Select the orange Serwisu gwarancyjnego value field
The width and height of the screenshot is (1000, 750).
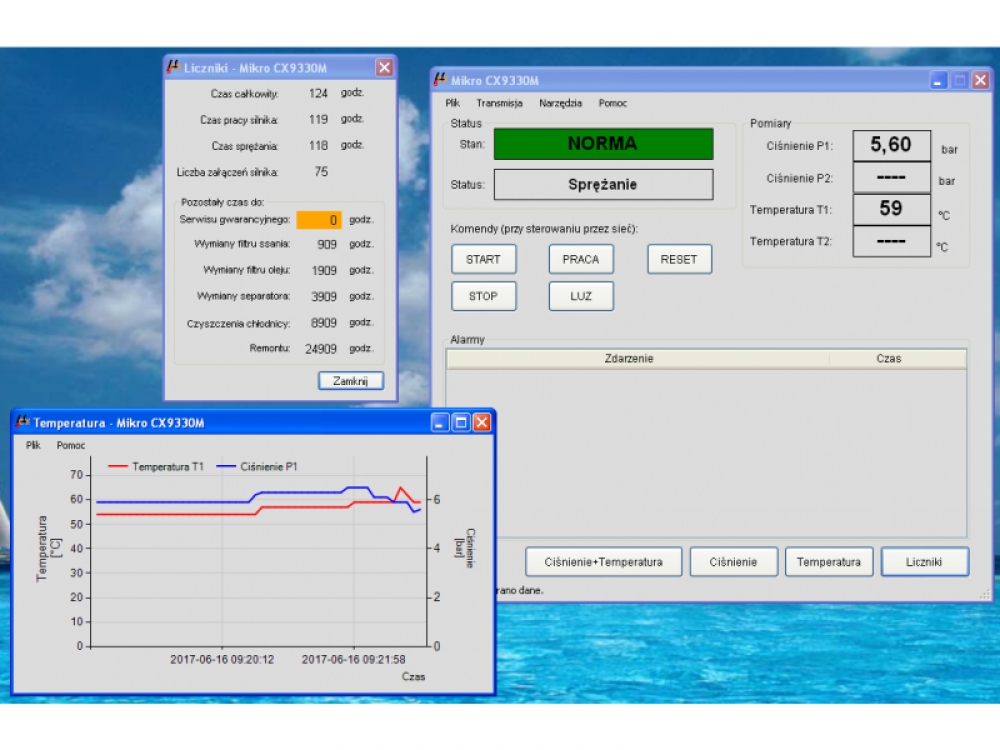318,220
